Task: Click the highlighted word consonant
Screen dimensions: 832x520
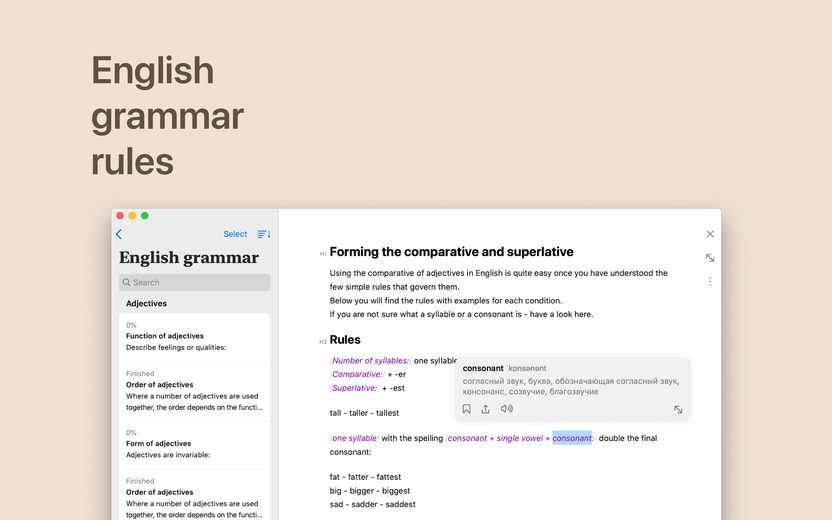Action: 572,438
